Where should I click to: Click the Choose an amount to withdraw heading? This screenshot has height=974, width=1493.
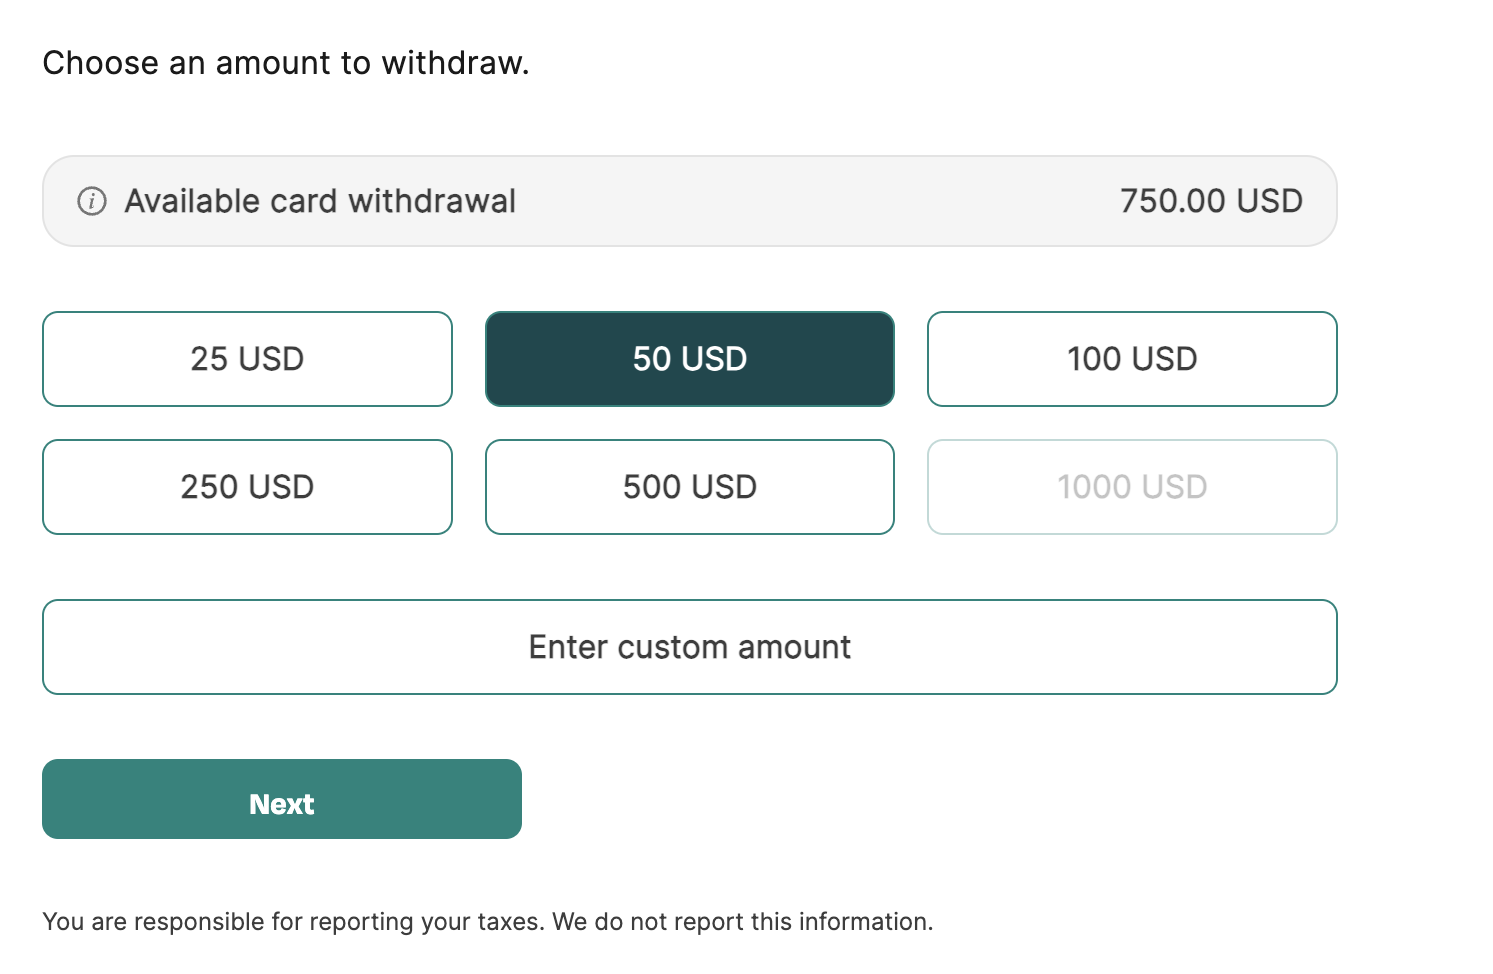point(284,63)
